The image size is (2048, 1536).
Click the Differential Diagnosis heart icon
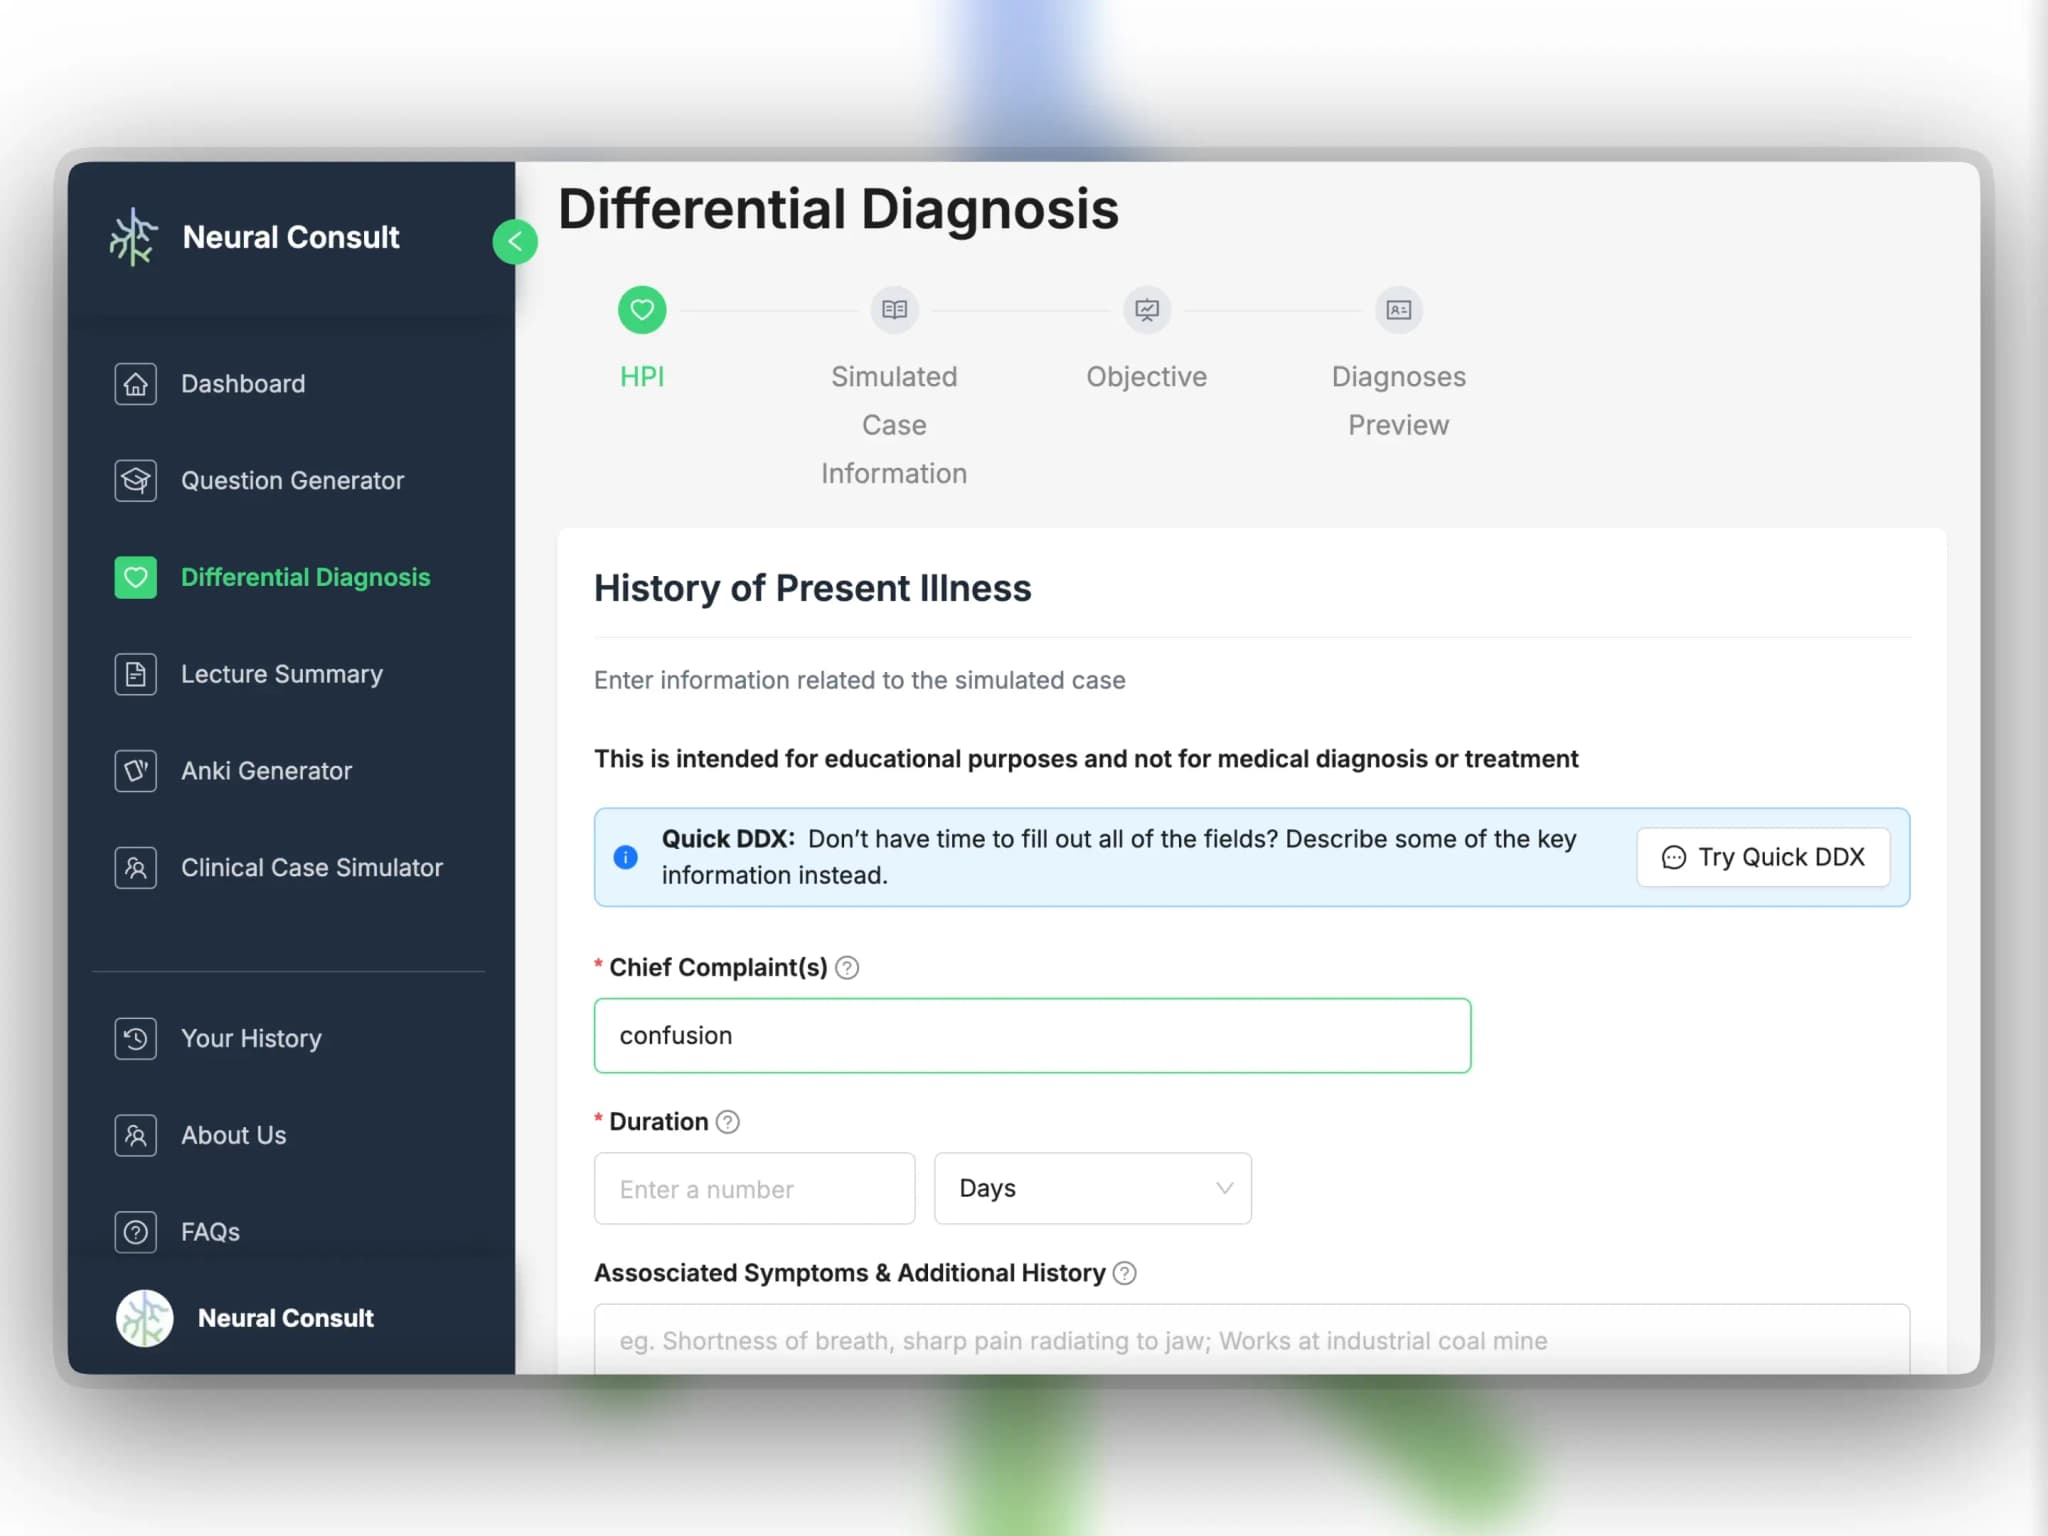135,576
